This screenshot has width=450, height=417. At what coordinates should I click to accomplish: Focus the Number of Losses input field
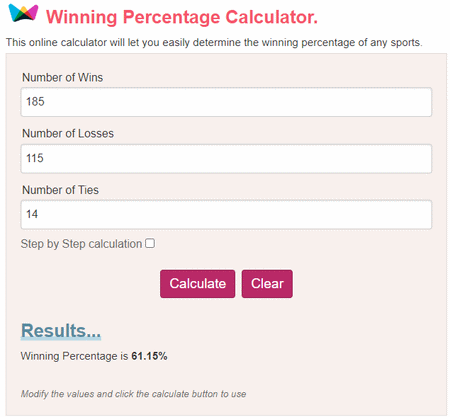coord(226,158)
